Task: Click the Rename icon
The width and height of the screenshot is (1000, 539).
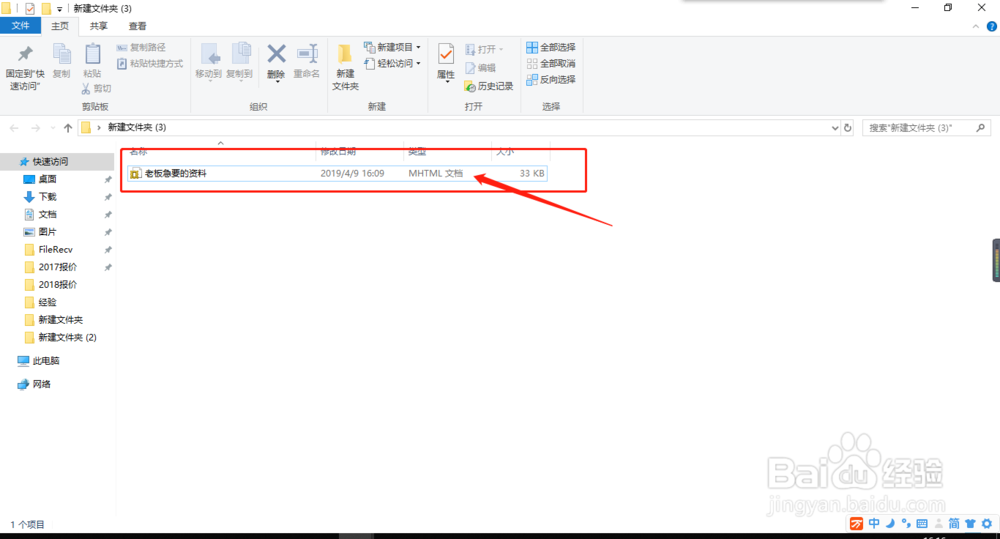Action: coord(307,54)
